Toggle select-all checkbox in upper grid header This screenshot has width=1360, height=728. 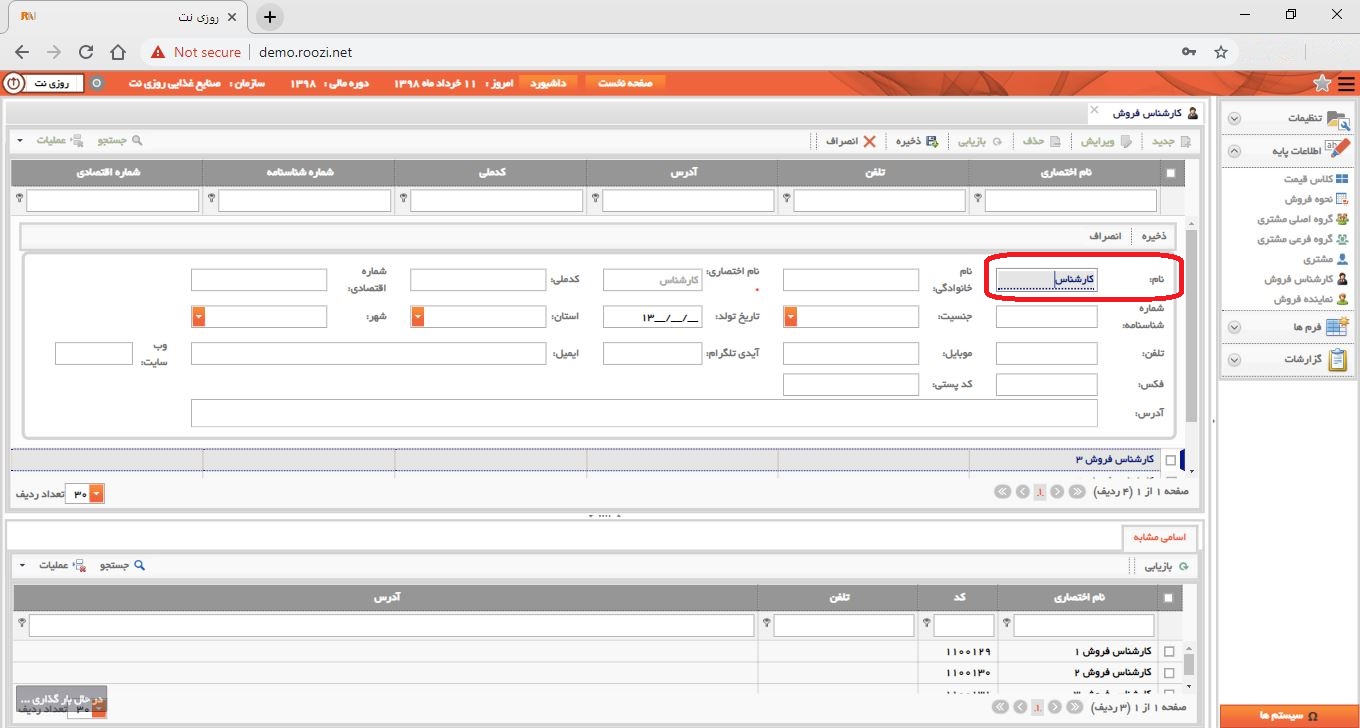(1171, 173)
